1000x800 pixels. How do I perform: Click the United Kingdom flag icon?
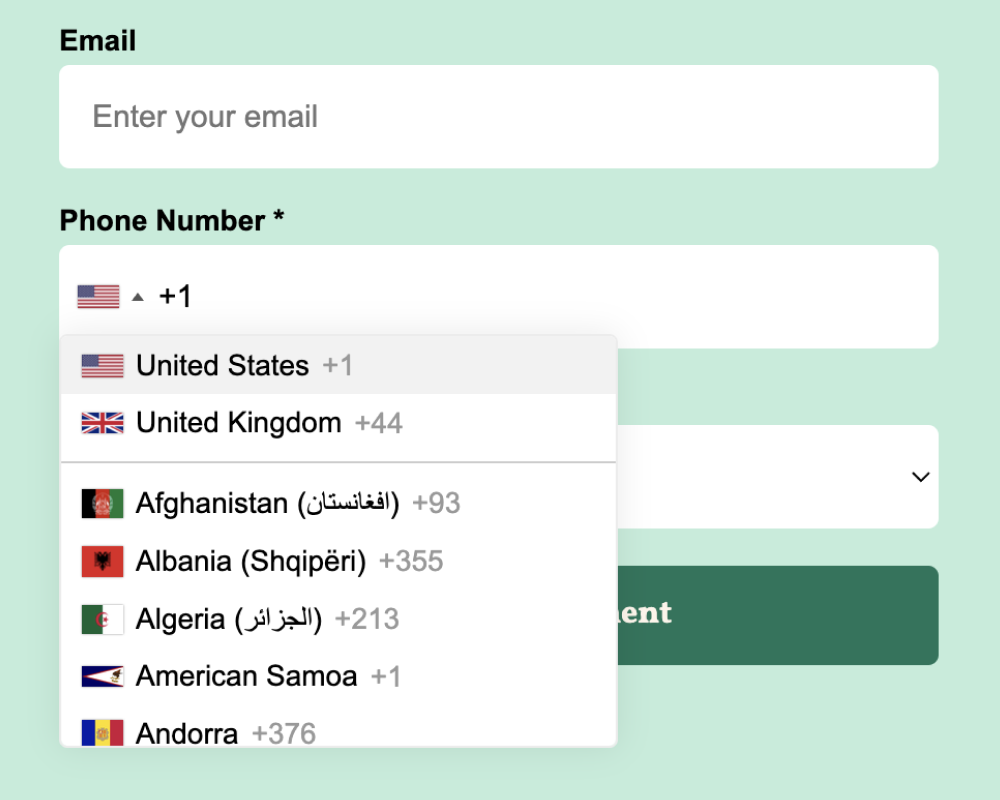(102, 423)
